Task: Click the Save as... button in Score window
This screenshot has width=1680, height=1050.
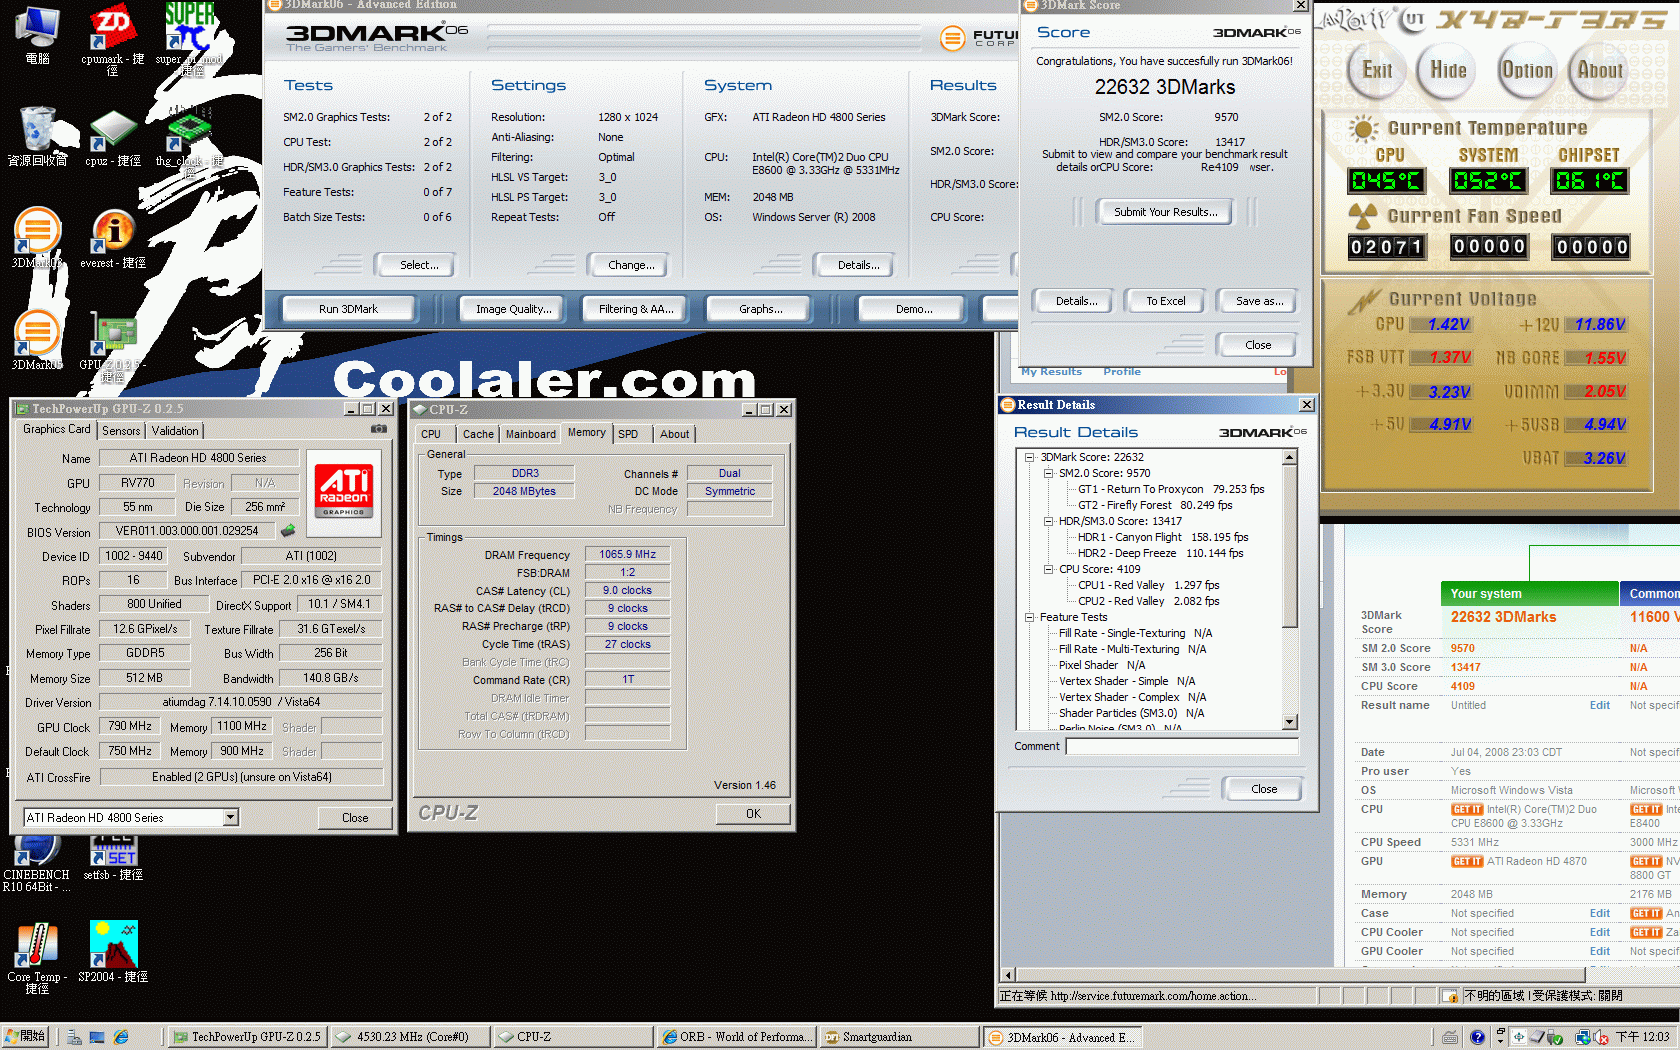Action: tap(1259, 301)
